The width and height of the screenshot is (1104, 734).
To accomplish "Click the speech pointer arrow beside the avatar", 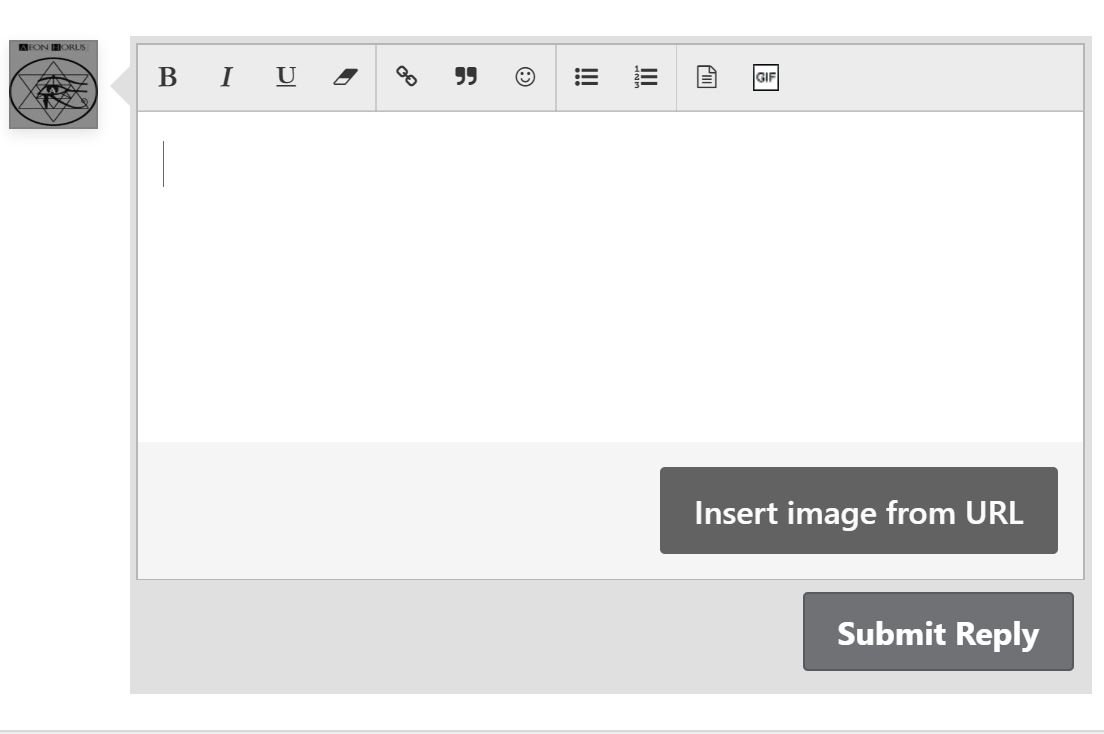I will click(122, 87).
